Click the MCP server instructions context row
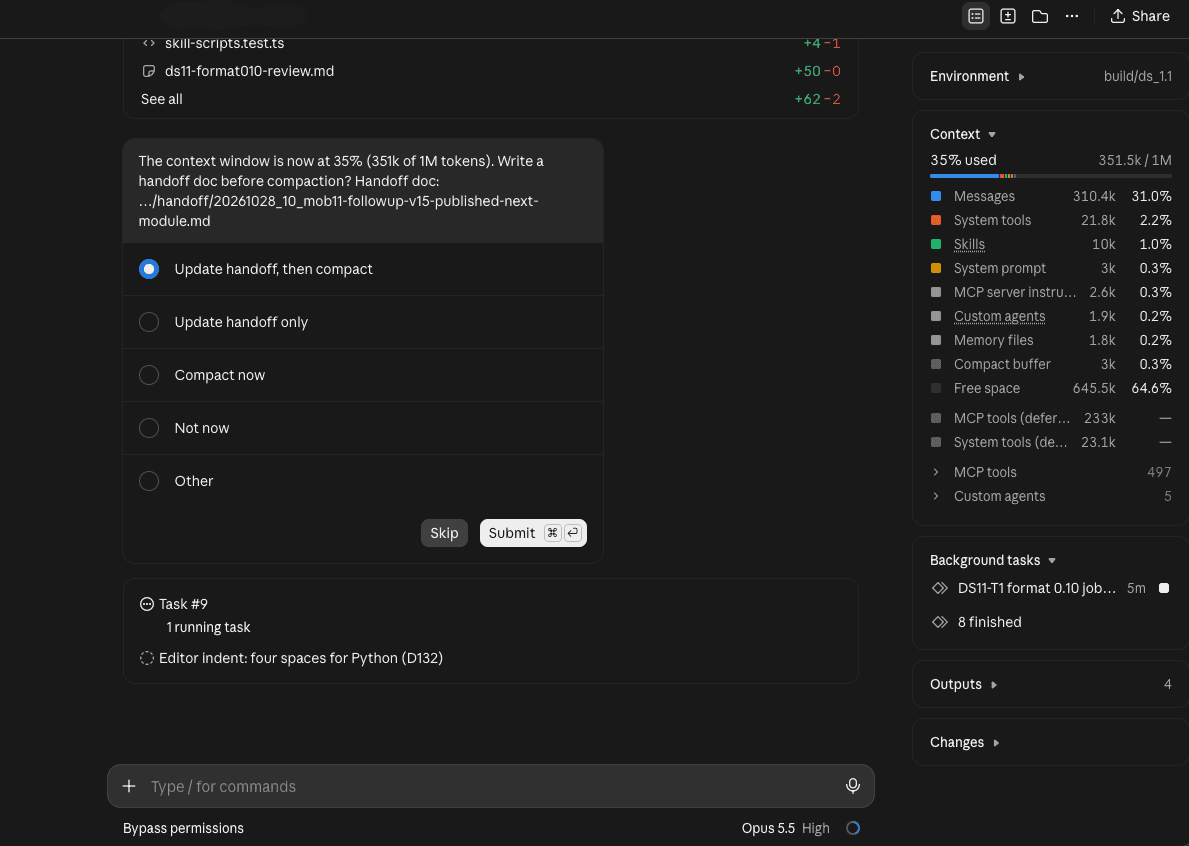The image size is (1189, 846). (1050, 293)
